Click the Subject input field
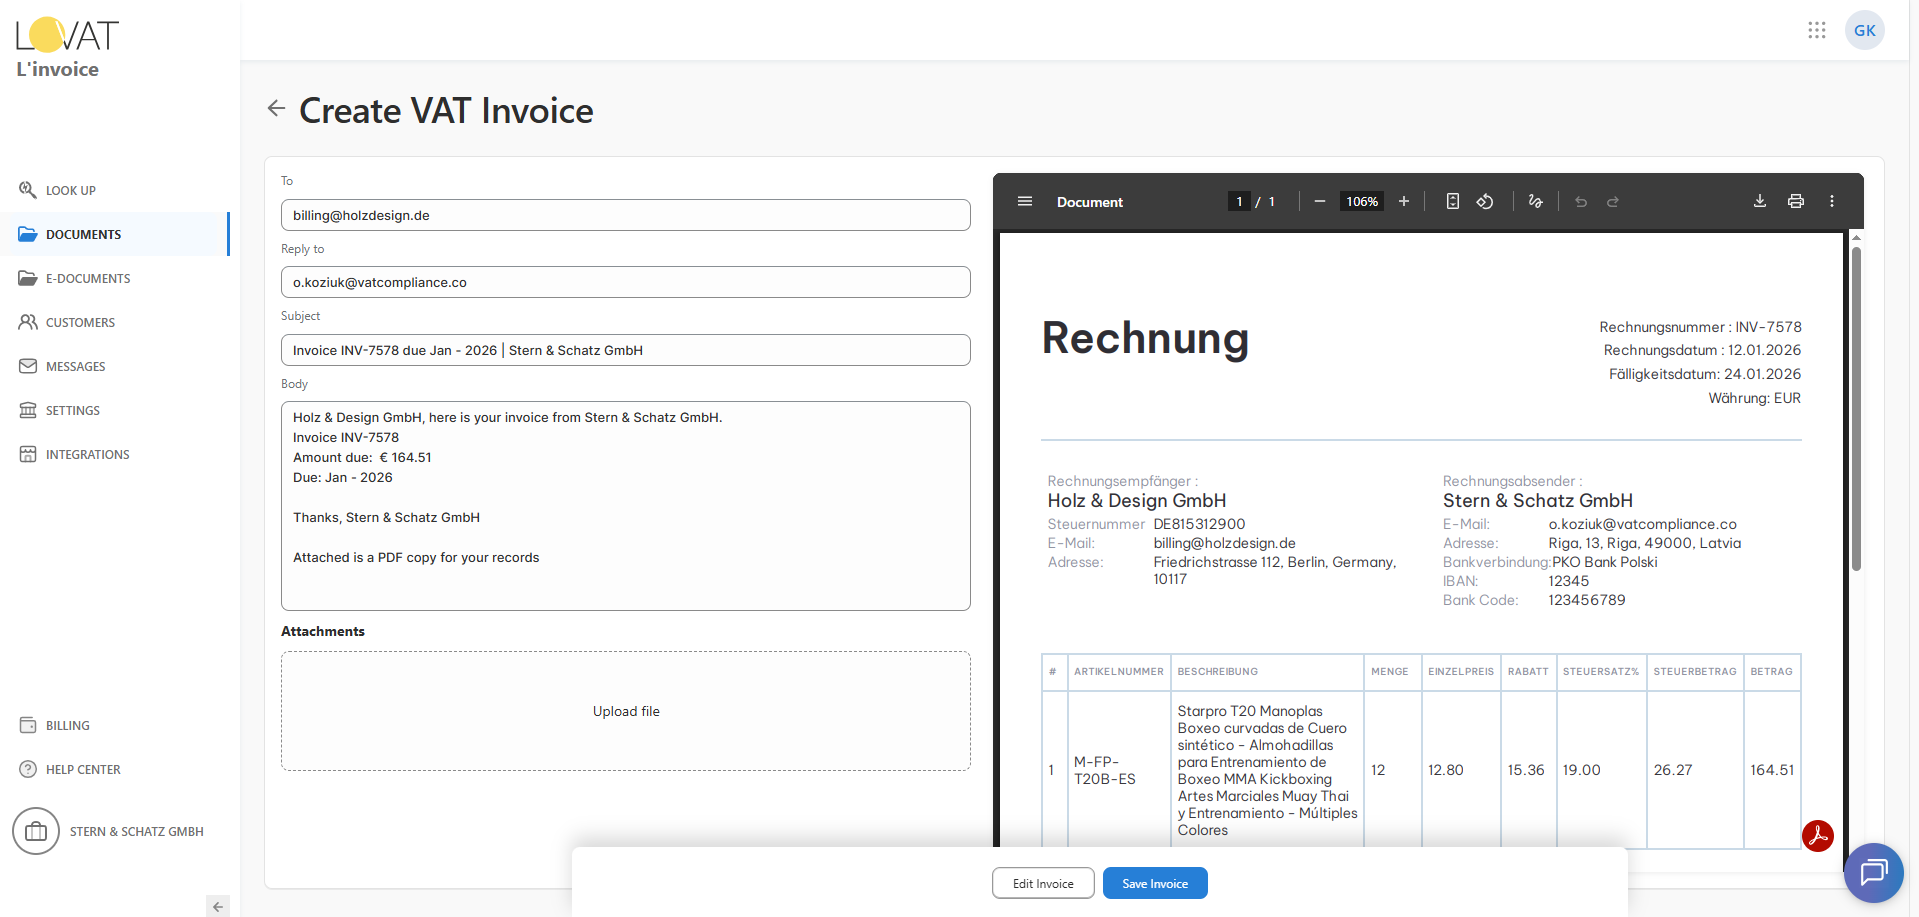Image resolution: width=1919 pixels, height=917 pixels. [x=625, y=350]
